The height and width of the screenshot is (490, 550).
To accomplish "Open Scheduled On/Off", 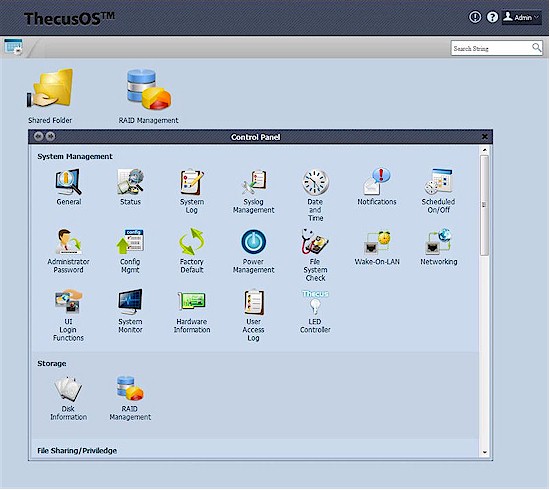I will click(438, 191).
